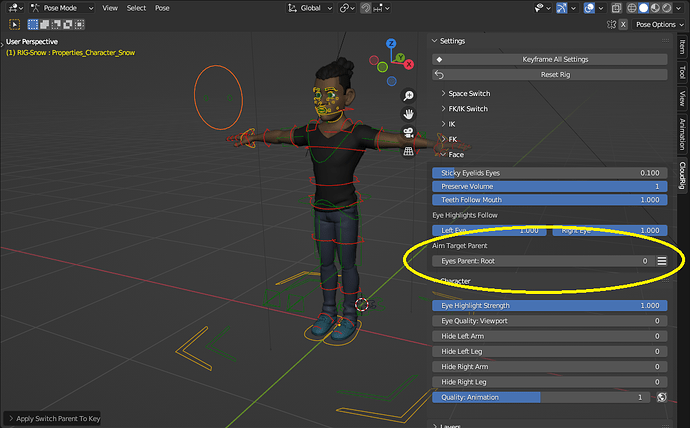The image size is (690, 428).
Task: Toggle X-axis mirror button
Action: [623, 25]
